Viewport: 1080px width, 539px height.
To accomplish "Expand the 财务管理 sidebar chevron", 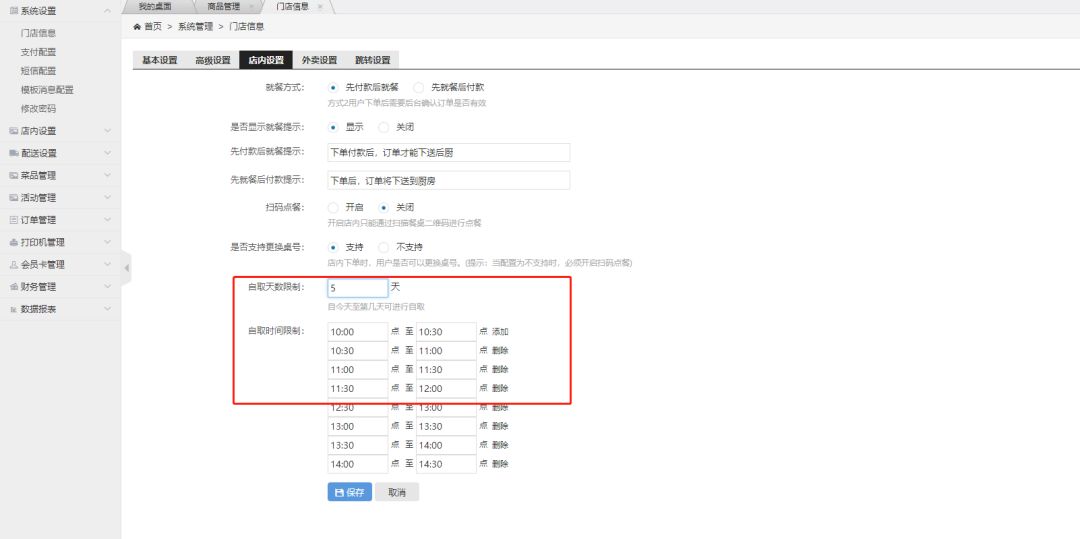I will 107,287.
